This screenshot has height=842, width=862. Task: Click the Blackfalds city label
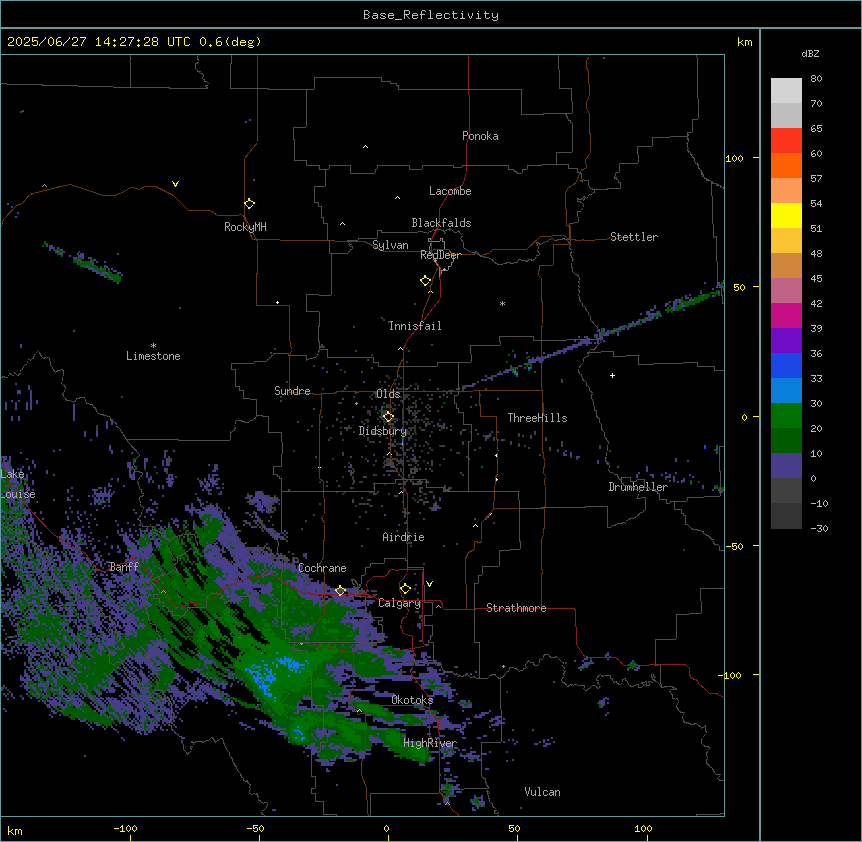(x=441, y=223)
